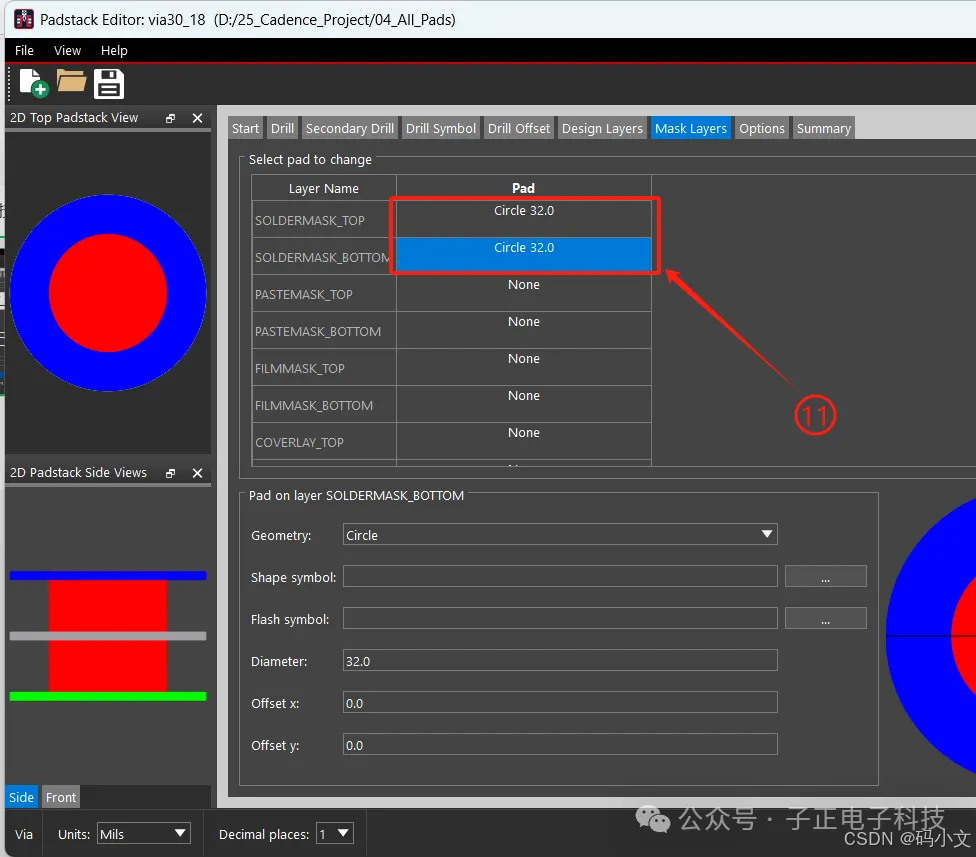This screenshot has height=857, width=976.
Task: Close the 2D Top Padstack View panel
Action: click(197, 118)
